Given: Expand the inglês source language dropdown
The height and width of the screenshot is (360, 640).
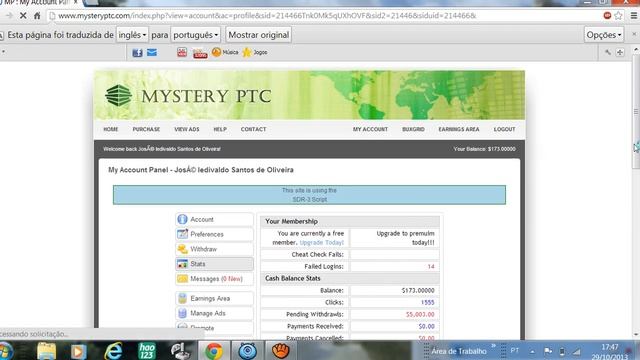Looking at the screenshot, I should click(132, 35).
